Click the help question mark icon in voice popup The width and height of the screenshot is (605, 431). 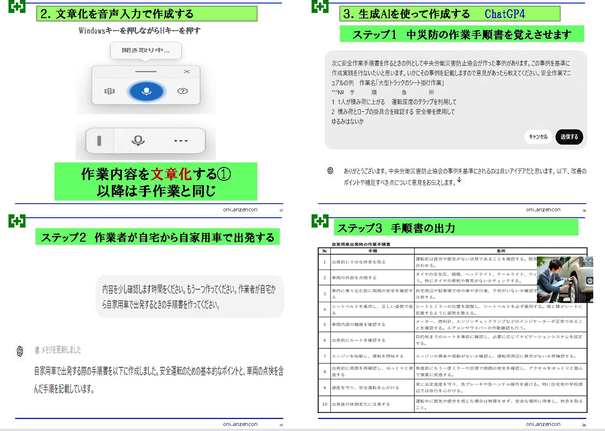pos(183,91)
